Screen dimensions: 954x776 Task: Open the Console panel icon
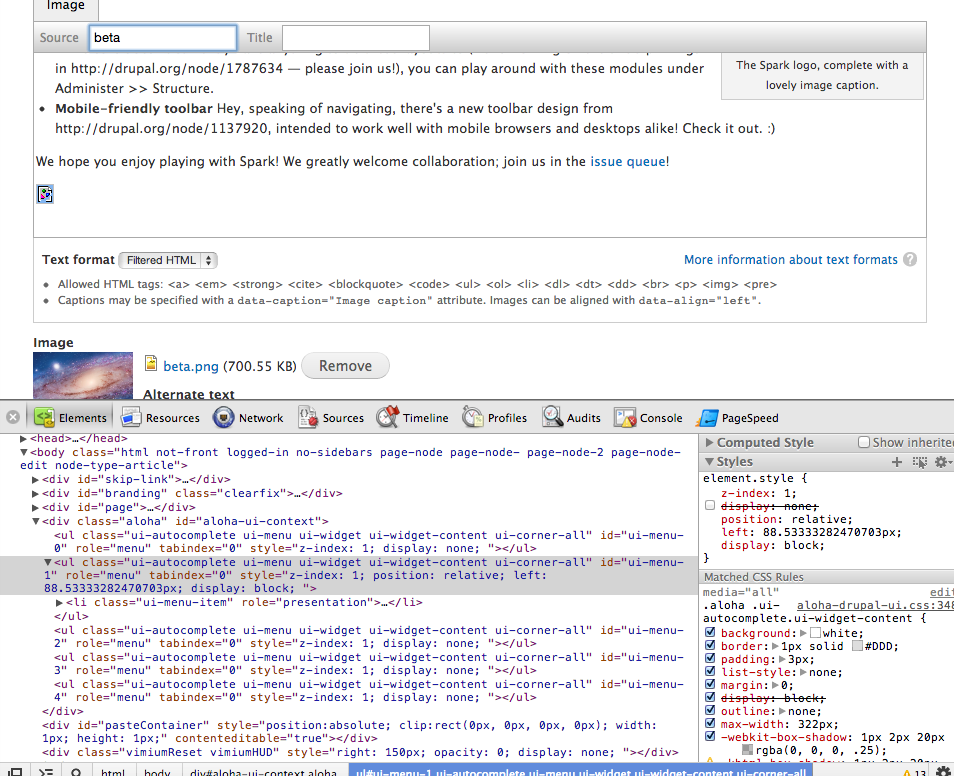[x=625, y=418]
